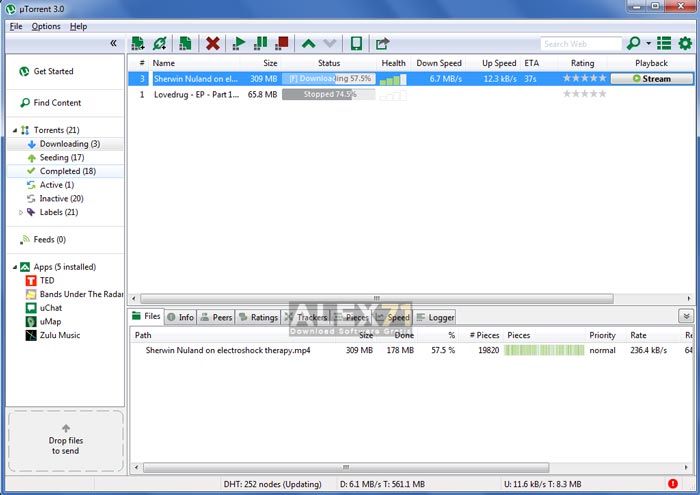Open Preferences via the gear icon
Image resolution: width=700 pixels, height=495 pixels.
685,43
